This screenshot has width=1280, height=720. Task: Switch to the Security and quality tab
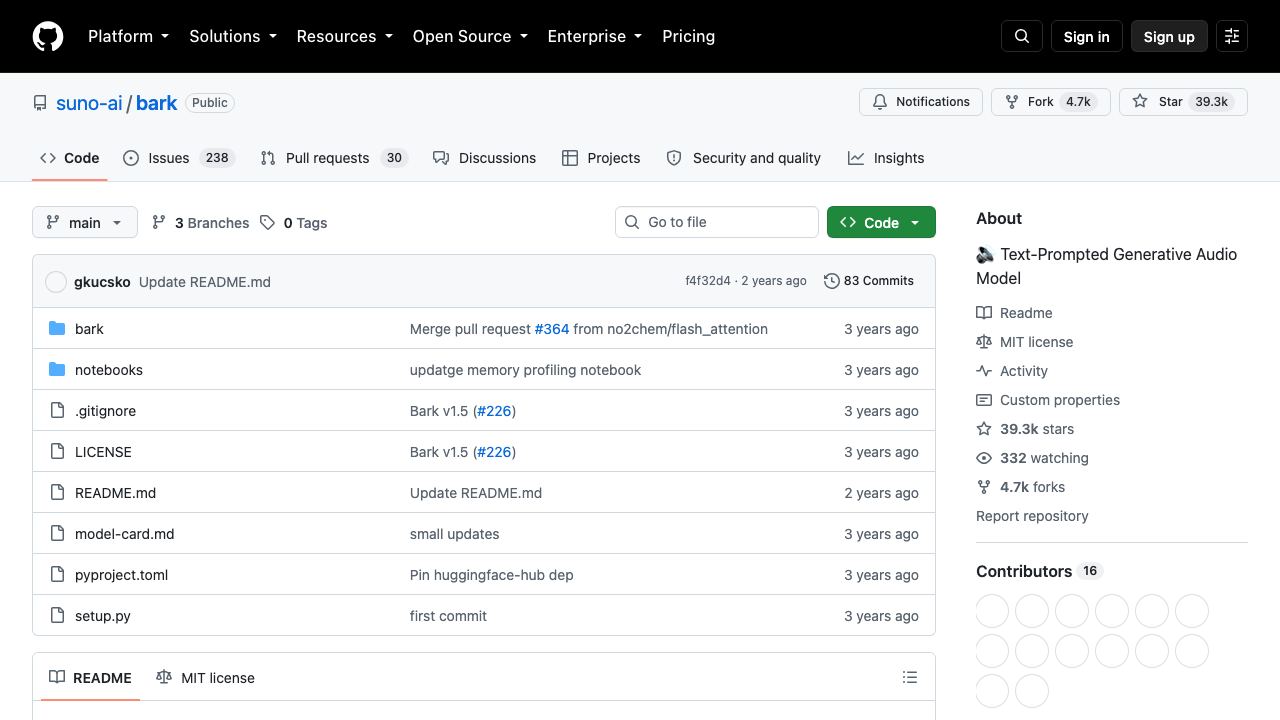pyautogui.click(x=744, y=158)
